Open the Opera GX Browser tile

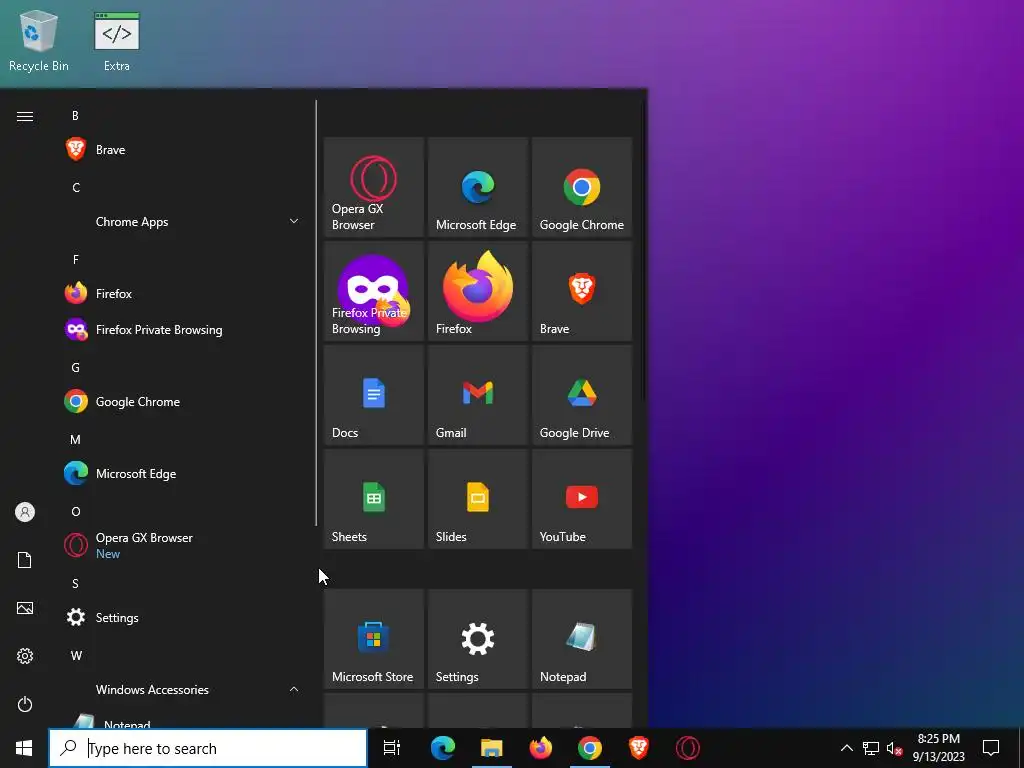[x=374, y=187]
